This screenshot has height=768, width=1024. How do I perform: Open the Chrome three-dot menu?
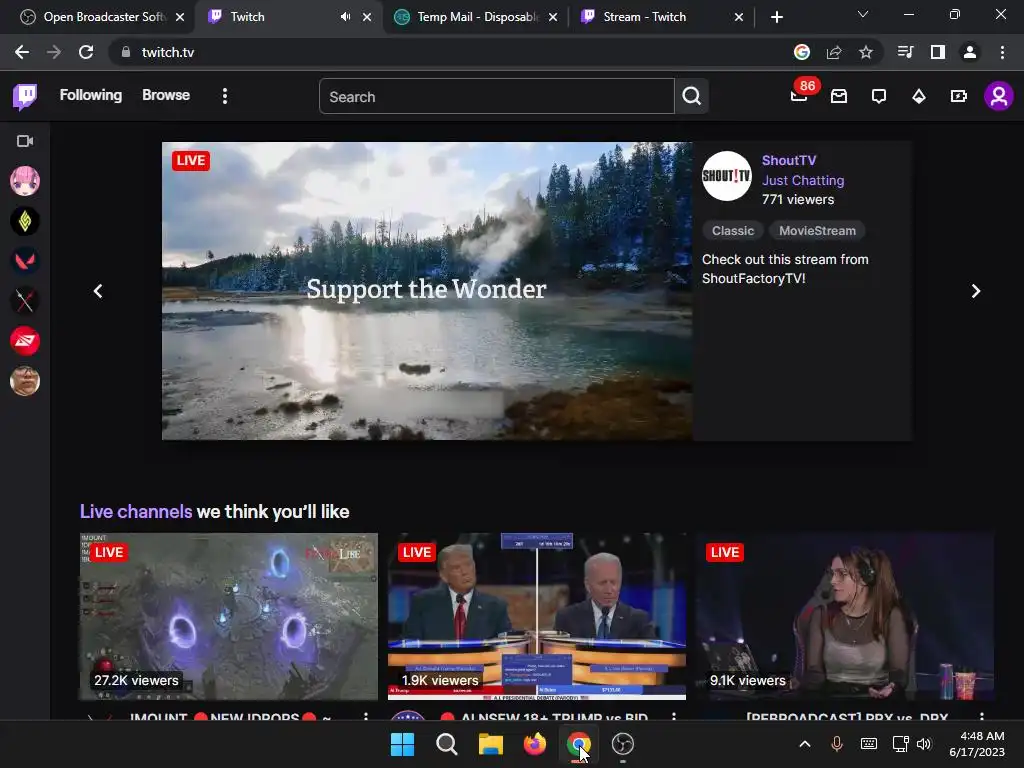tap(1002, 52)
